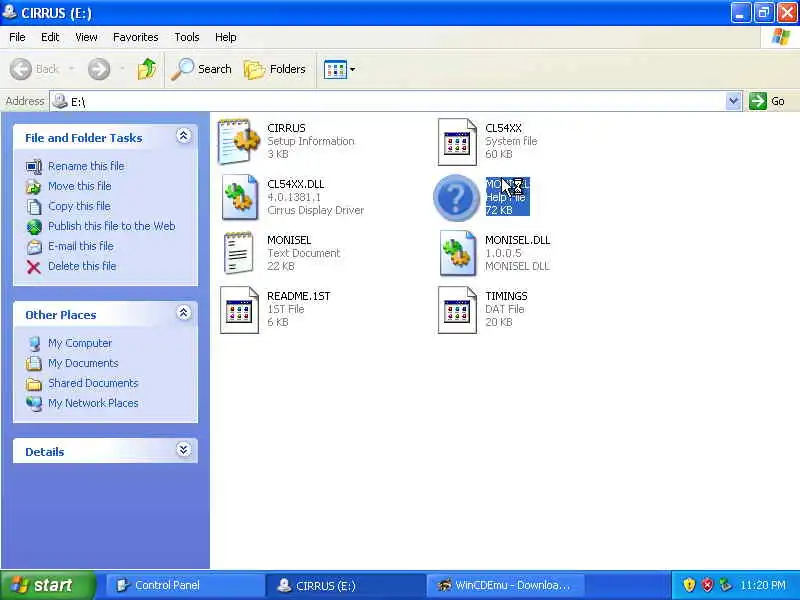Screen dimensions: 800x600
Task: Select the MONISEL Text Document icon
Action: point(238,253)
